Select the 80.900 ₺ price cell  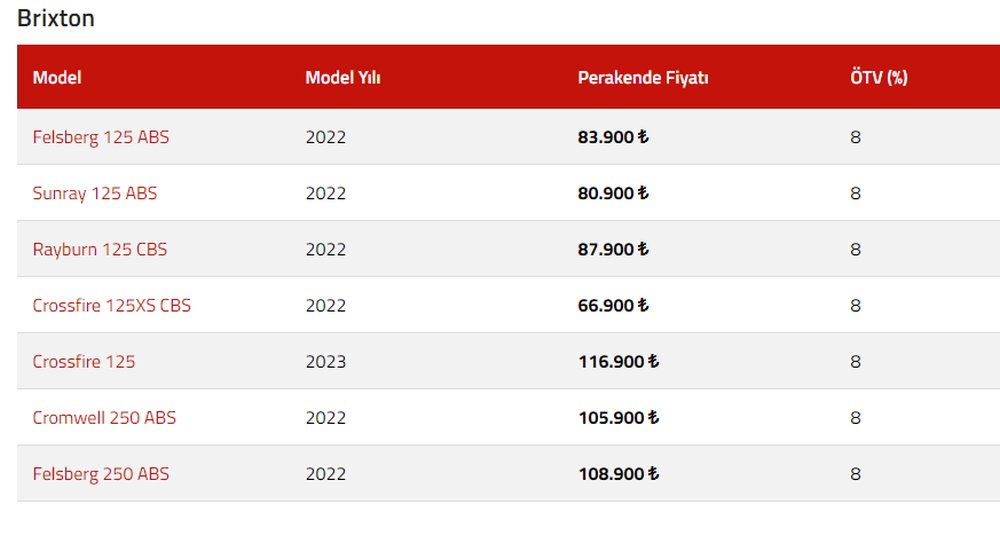point(613,193)
